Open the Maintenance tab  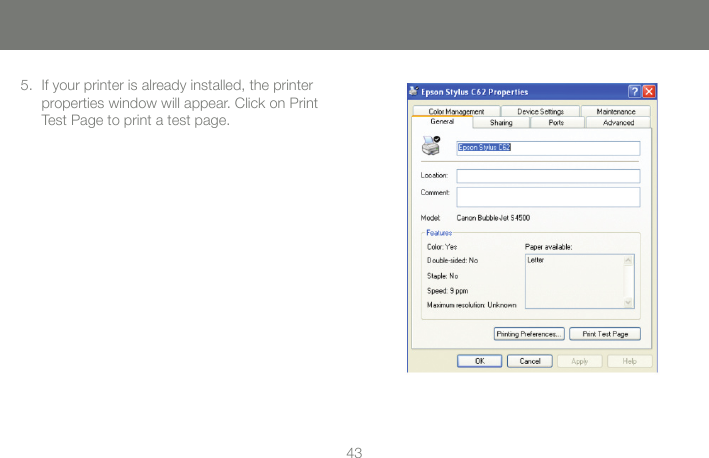[x=616, y=111]
